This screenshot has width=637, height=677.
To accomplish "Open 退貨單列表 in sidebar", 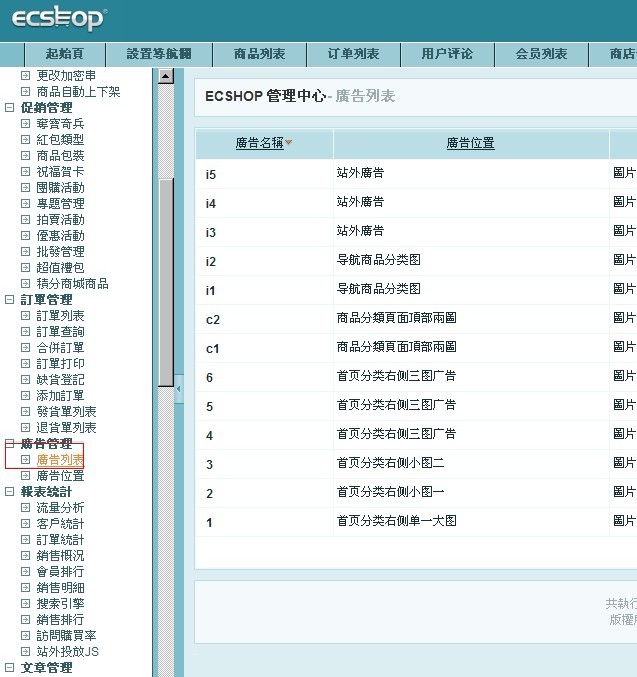I will coord(66,427).
